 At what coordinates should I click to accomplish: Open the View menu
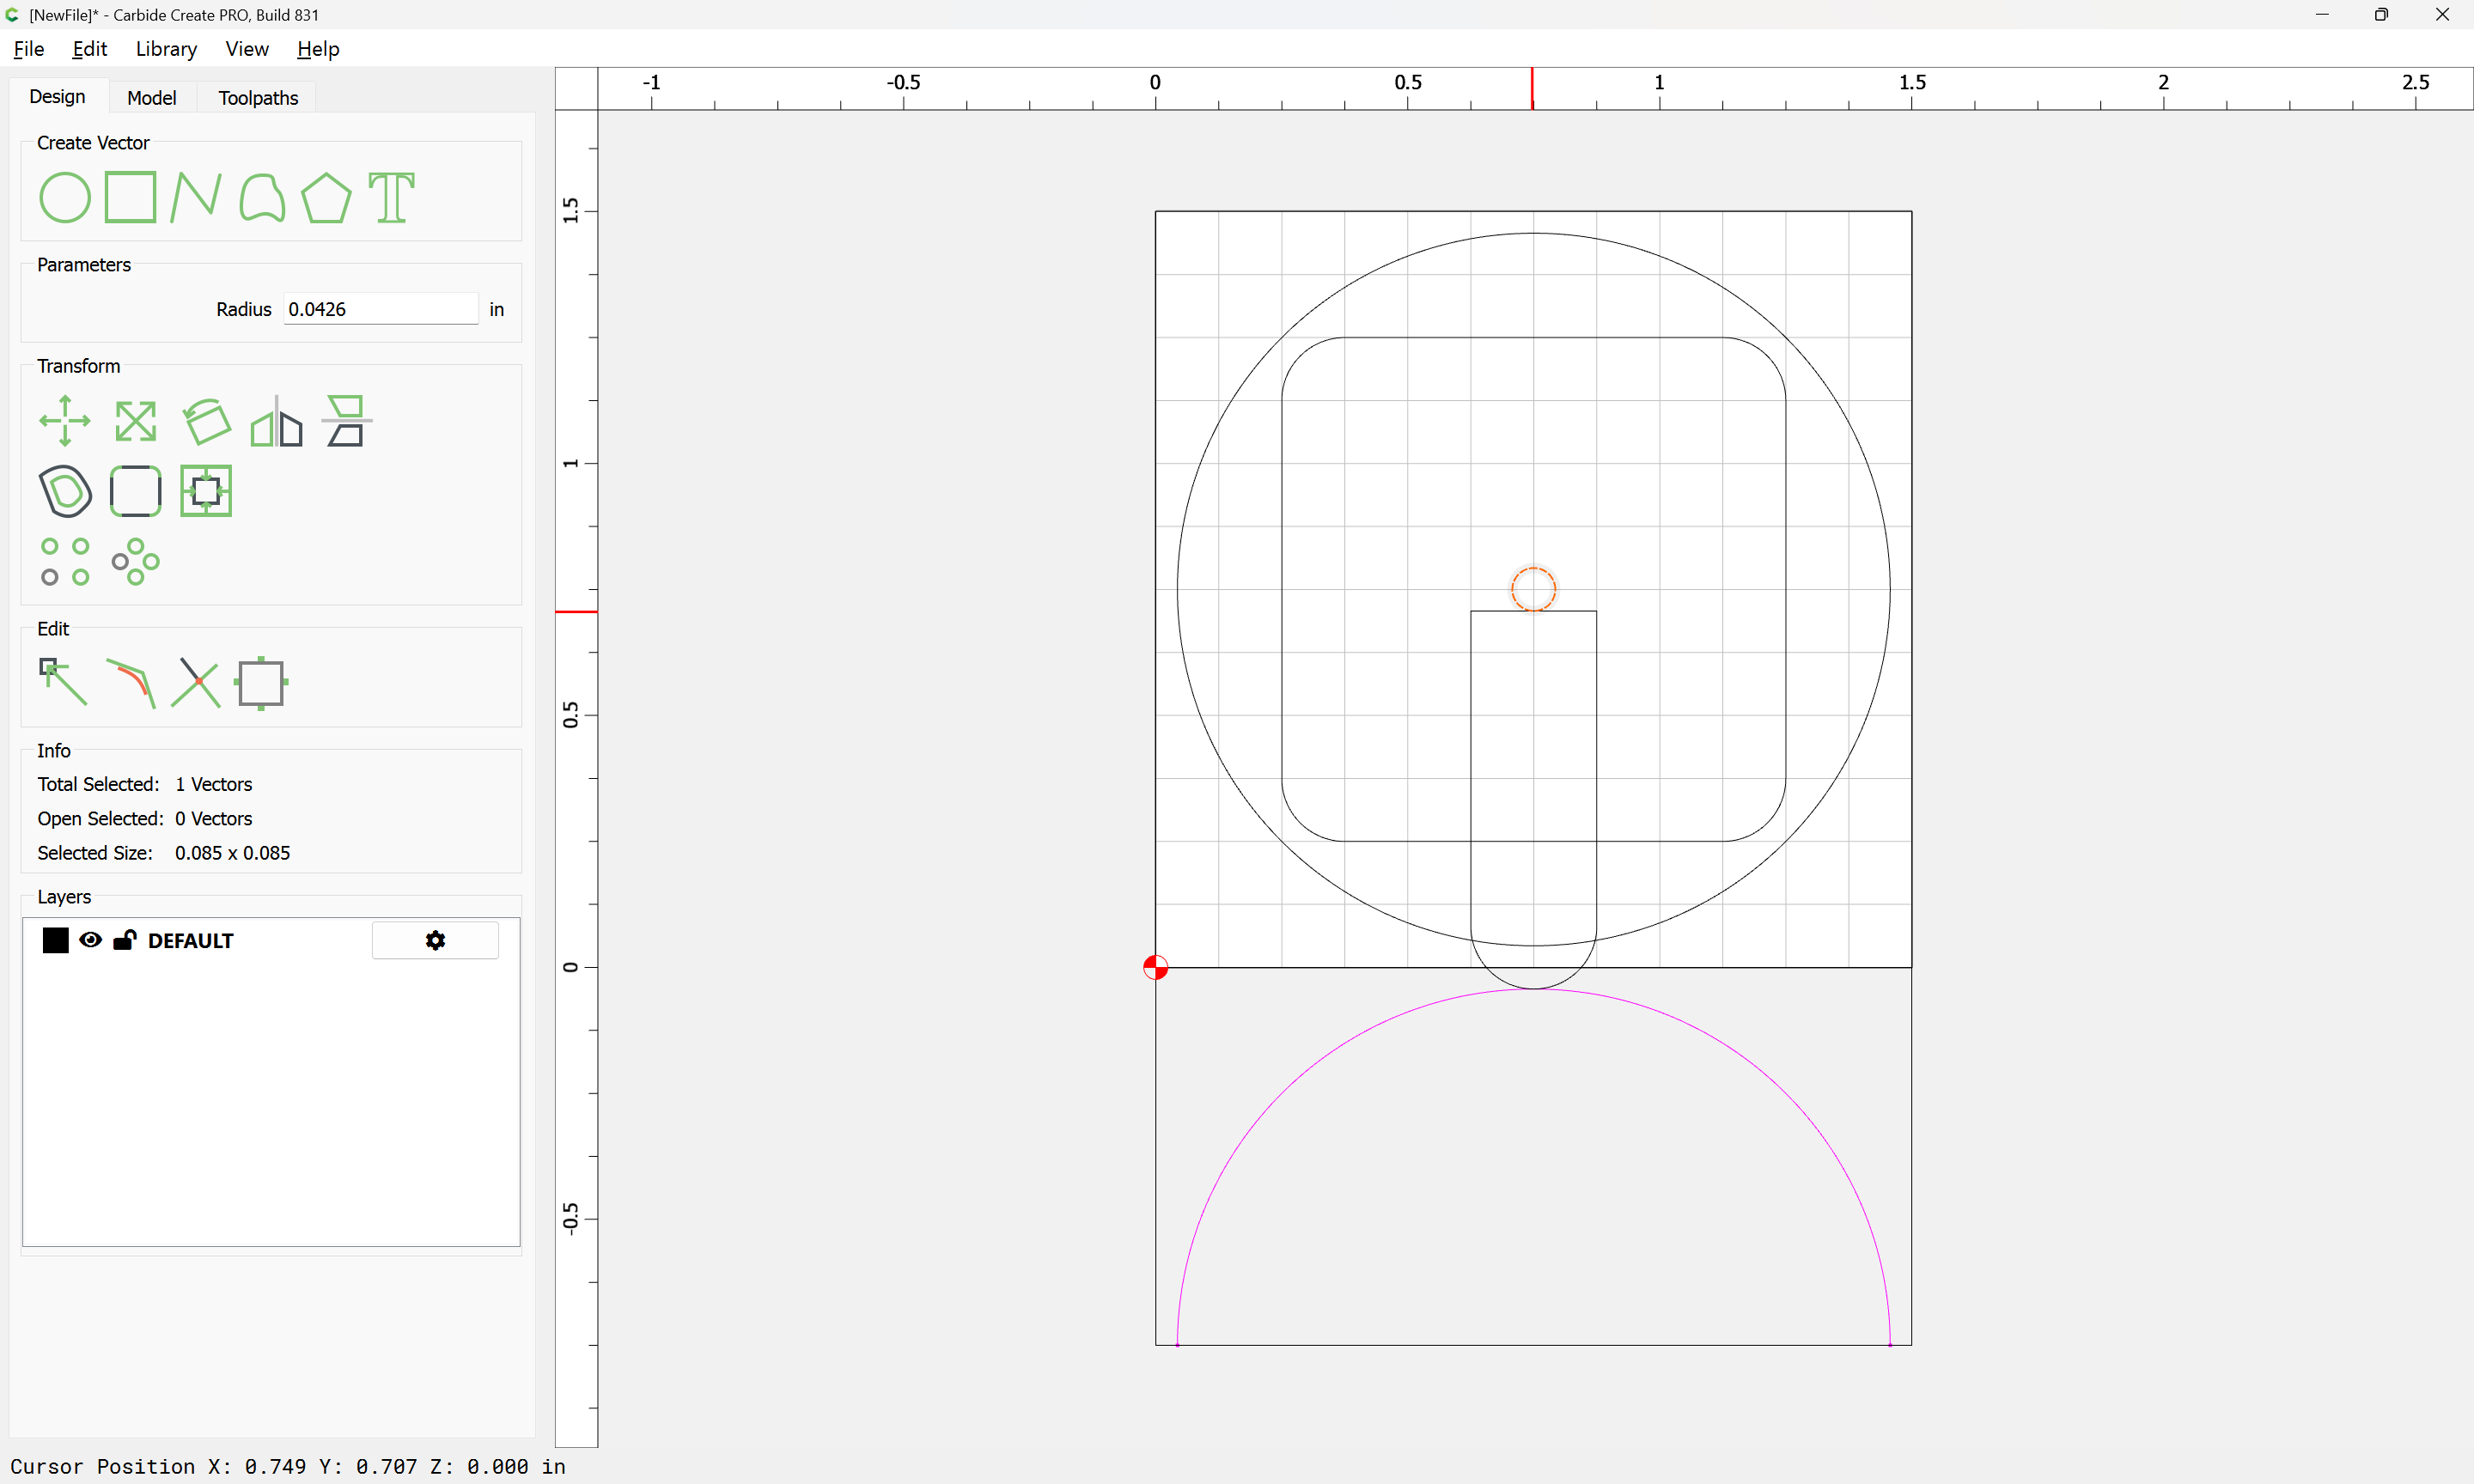tap(246, 49)
